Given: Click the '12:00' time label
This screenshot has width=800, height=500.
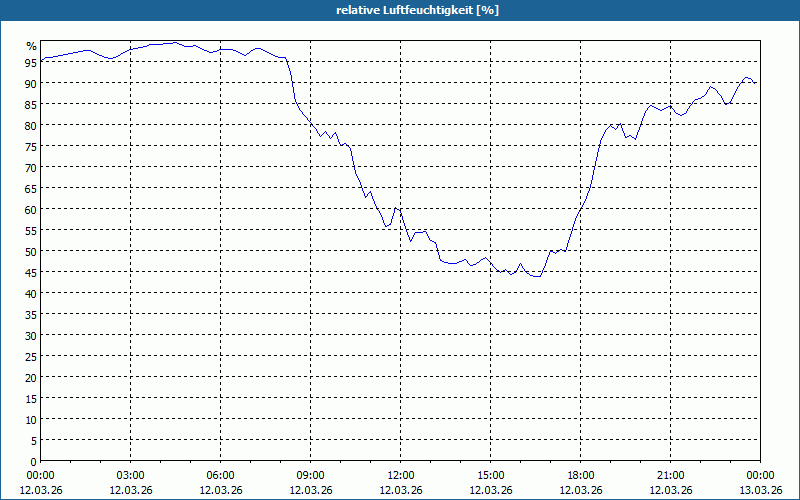Looking at the screenshot, I should 401,476.
